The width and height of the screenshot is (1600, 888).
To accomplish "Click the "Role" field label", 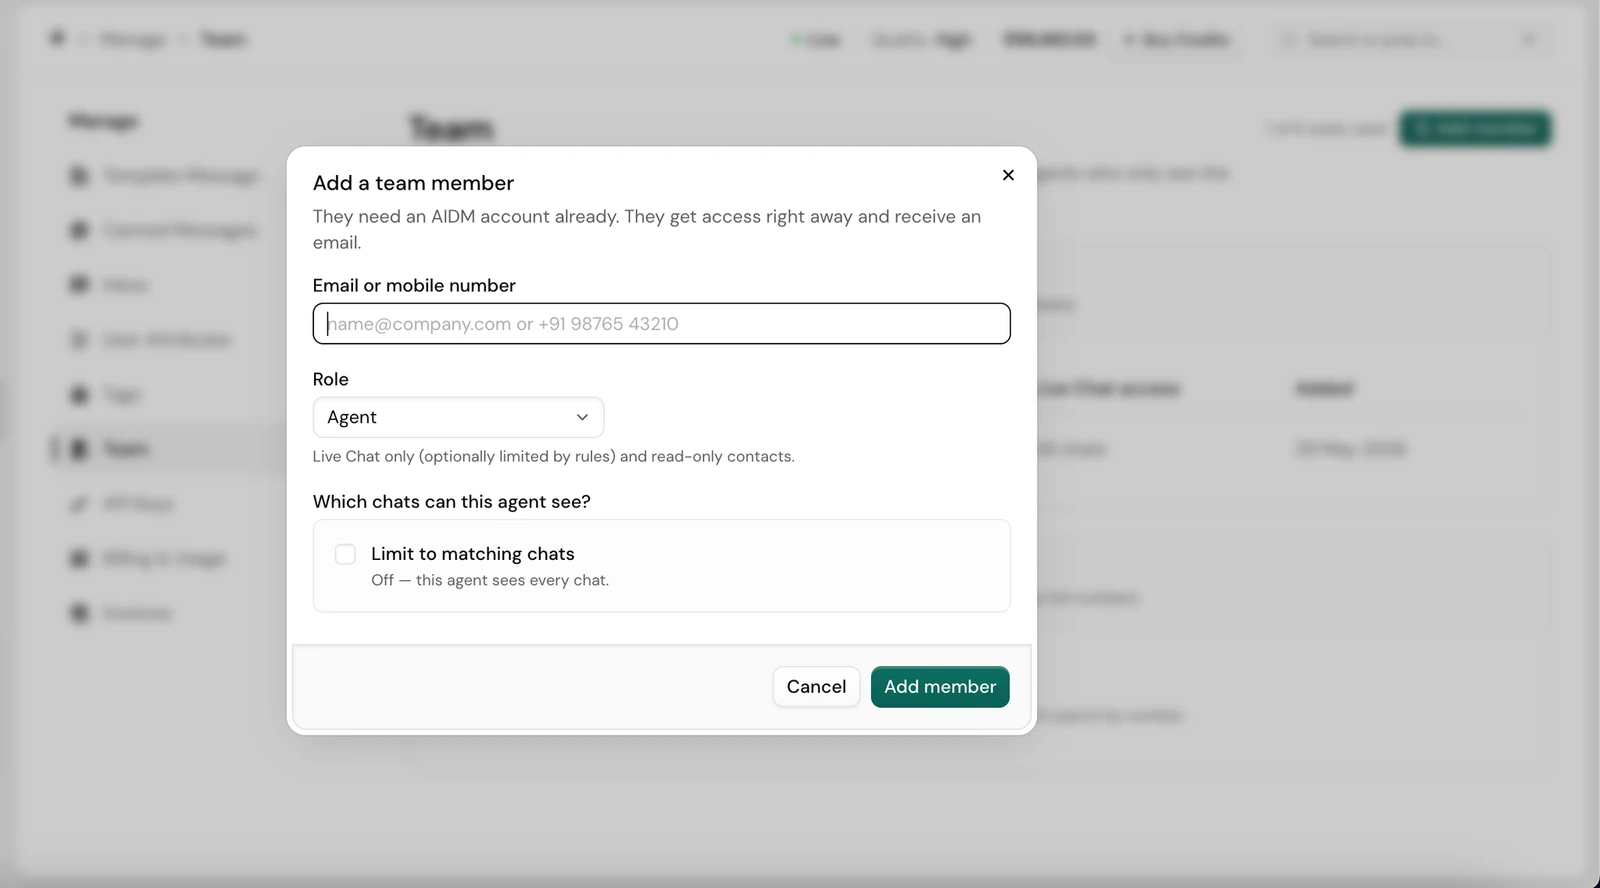I will [x=330, y=379].
